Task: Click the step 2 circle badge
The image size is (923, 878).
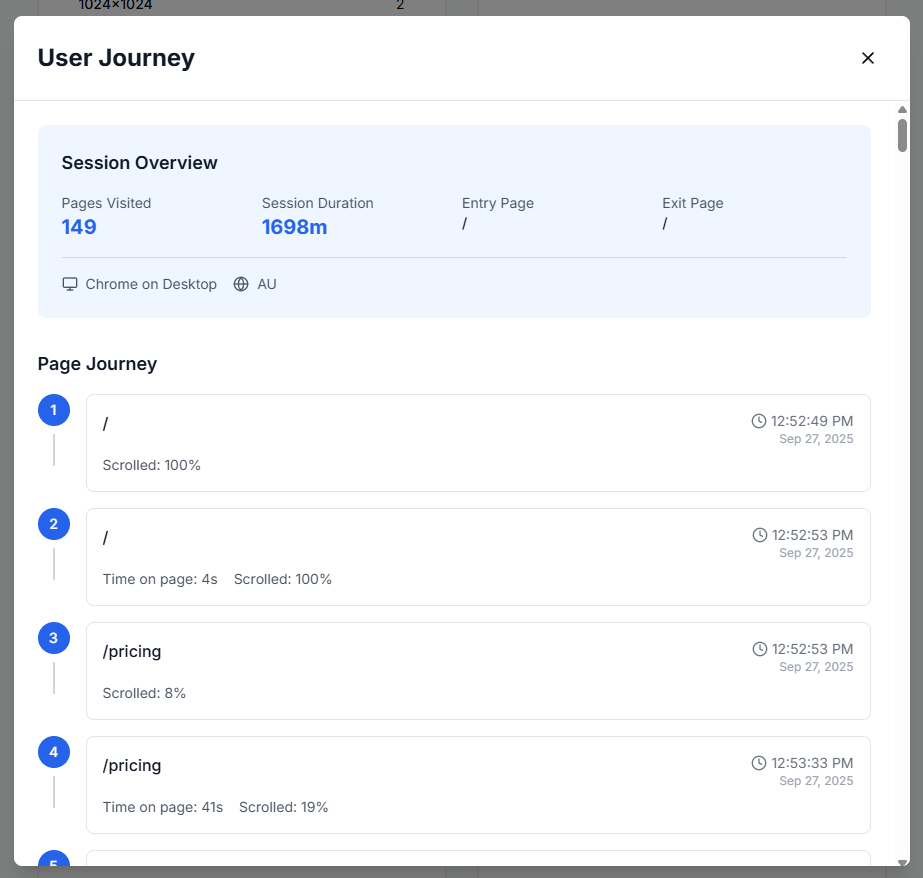Action: (53, 524)
